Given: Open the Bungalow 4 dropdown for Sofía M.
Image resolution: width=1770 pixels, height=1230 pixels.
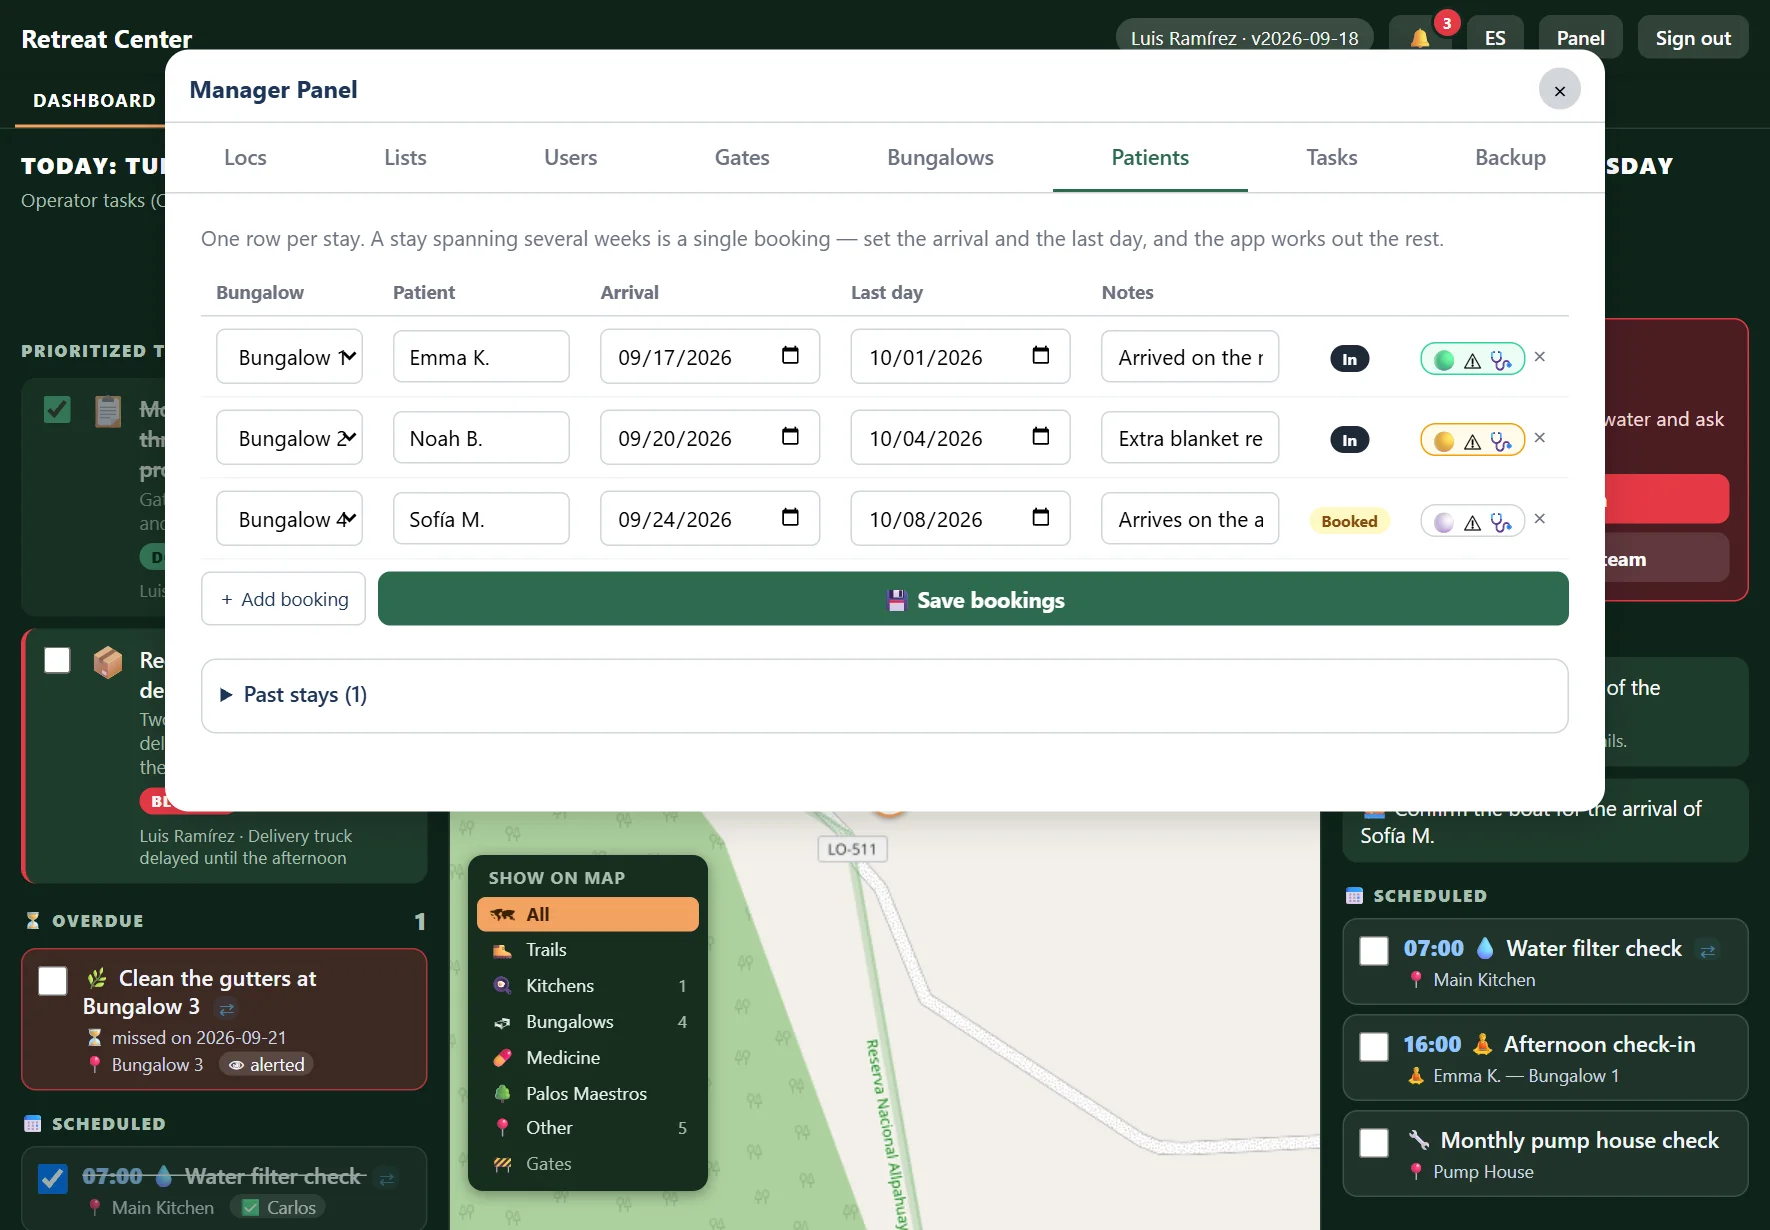Looking at the screenshot, I should pyautogui.click(x=289, y=519).
